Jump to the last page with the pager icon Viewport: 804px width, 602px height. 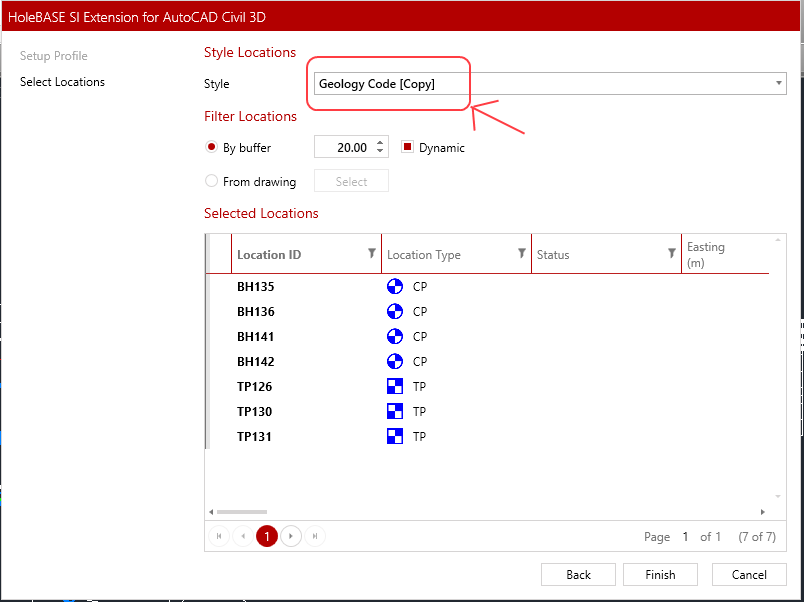tap(315, 536)
